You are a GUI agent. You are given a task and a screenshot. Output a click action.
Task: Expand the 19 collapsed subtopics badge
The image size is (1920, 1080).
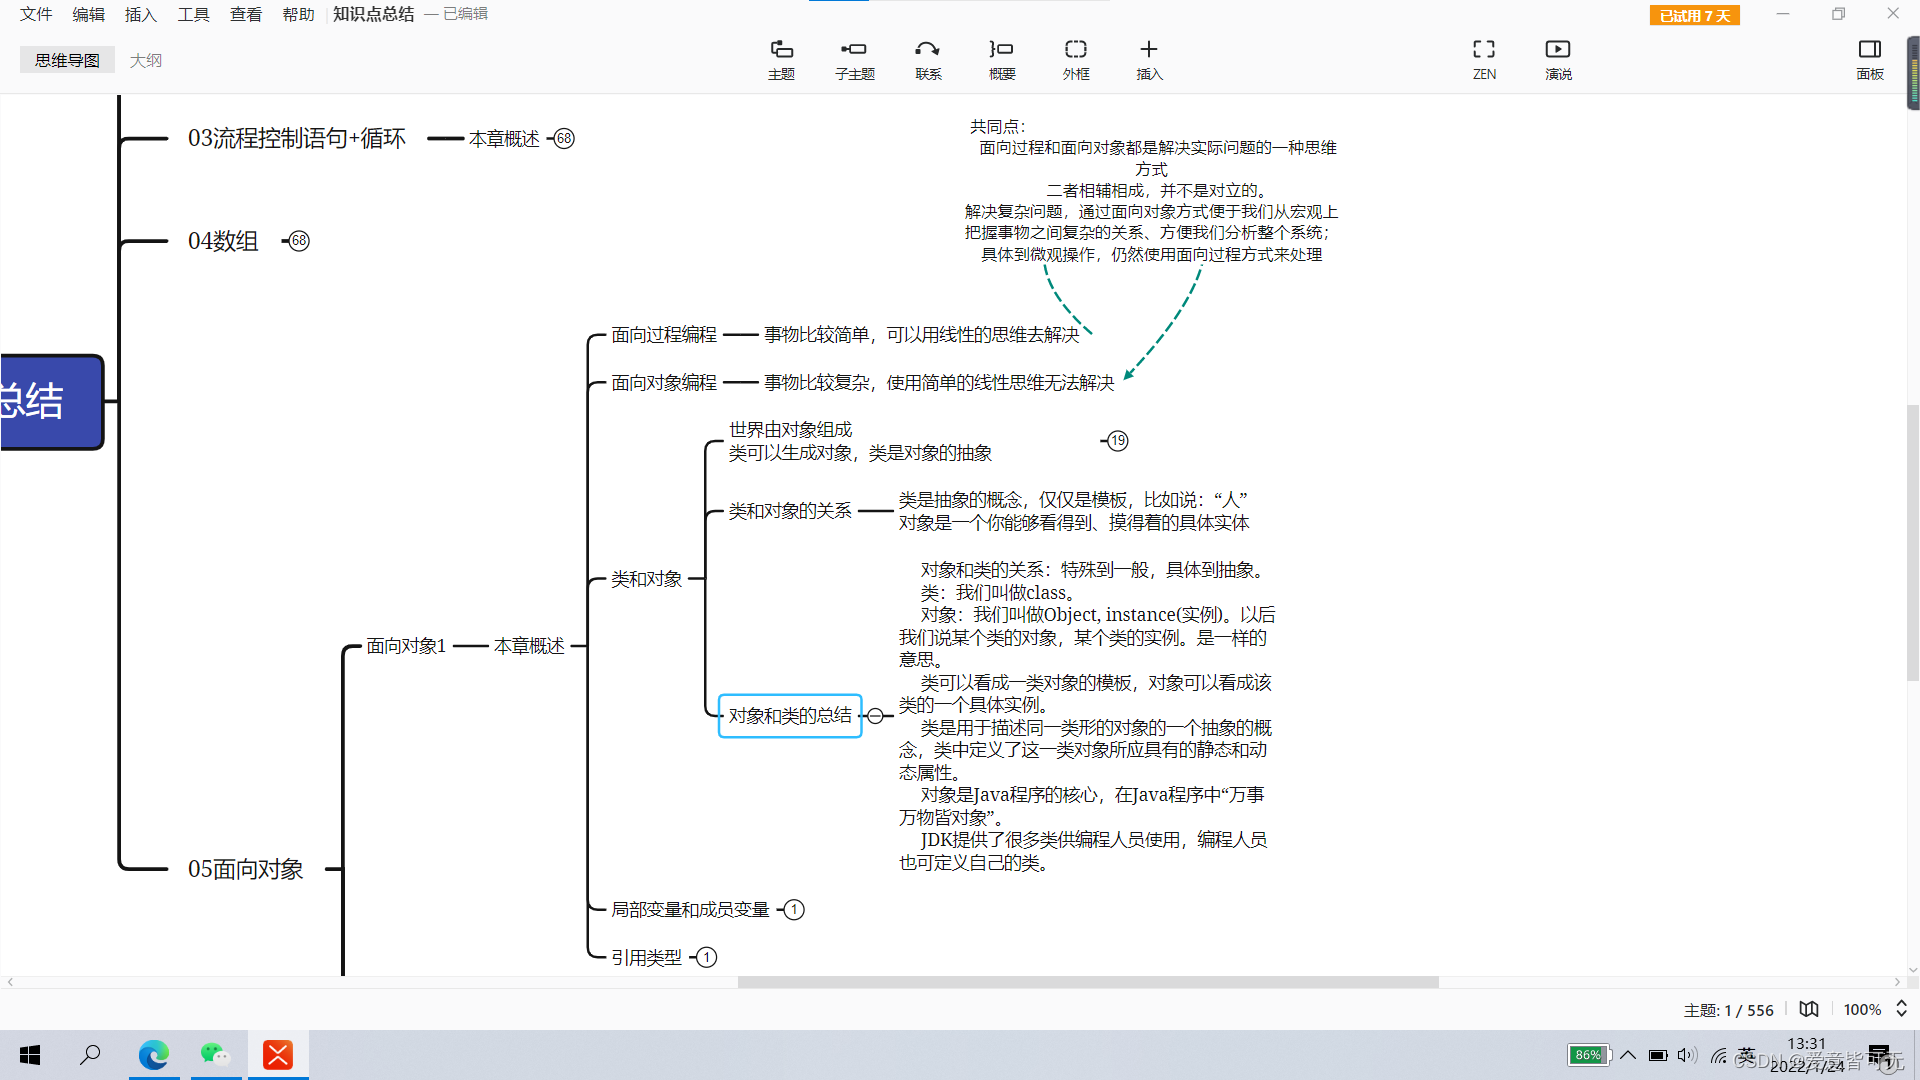point(1118,441)
